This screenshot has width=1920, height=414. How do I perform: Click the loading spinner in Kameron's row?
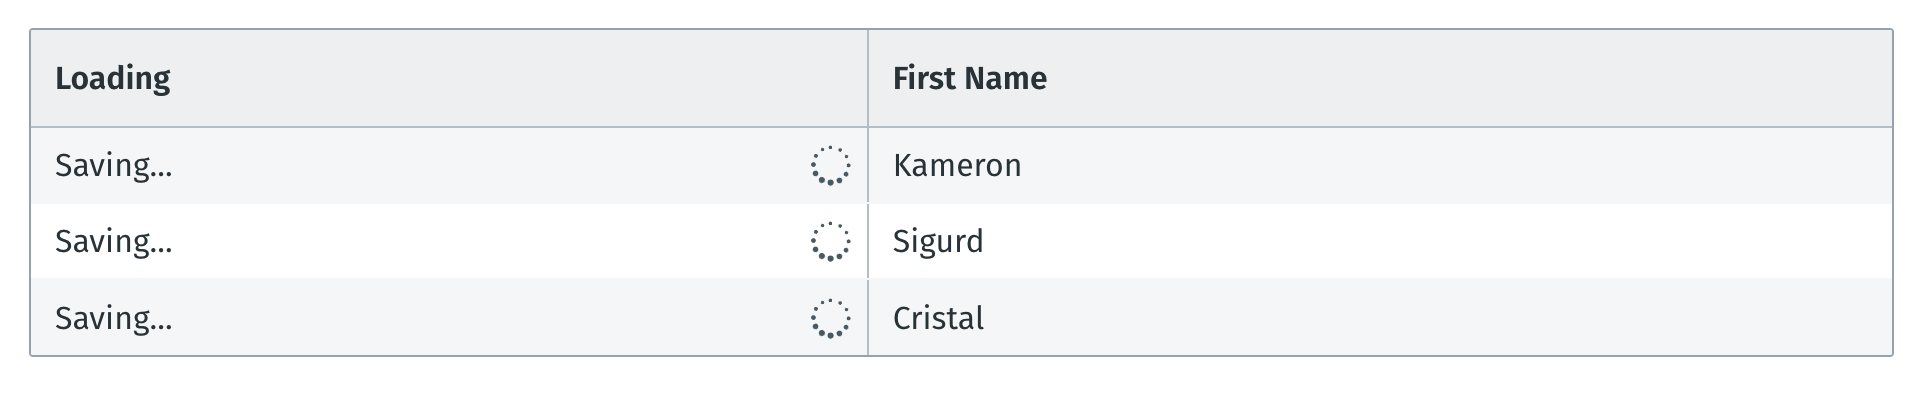click(x=830, y=166)
